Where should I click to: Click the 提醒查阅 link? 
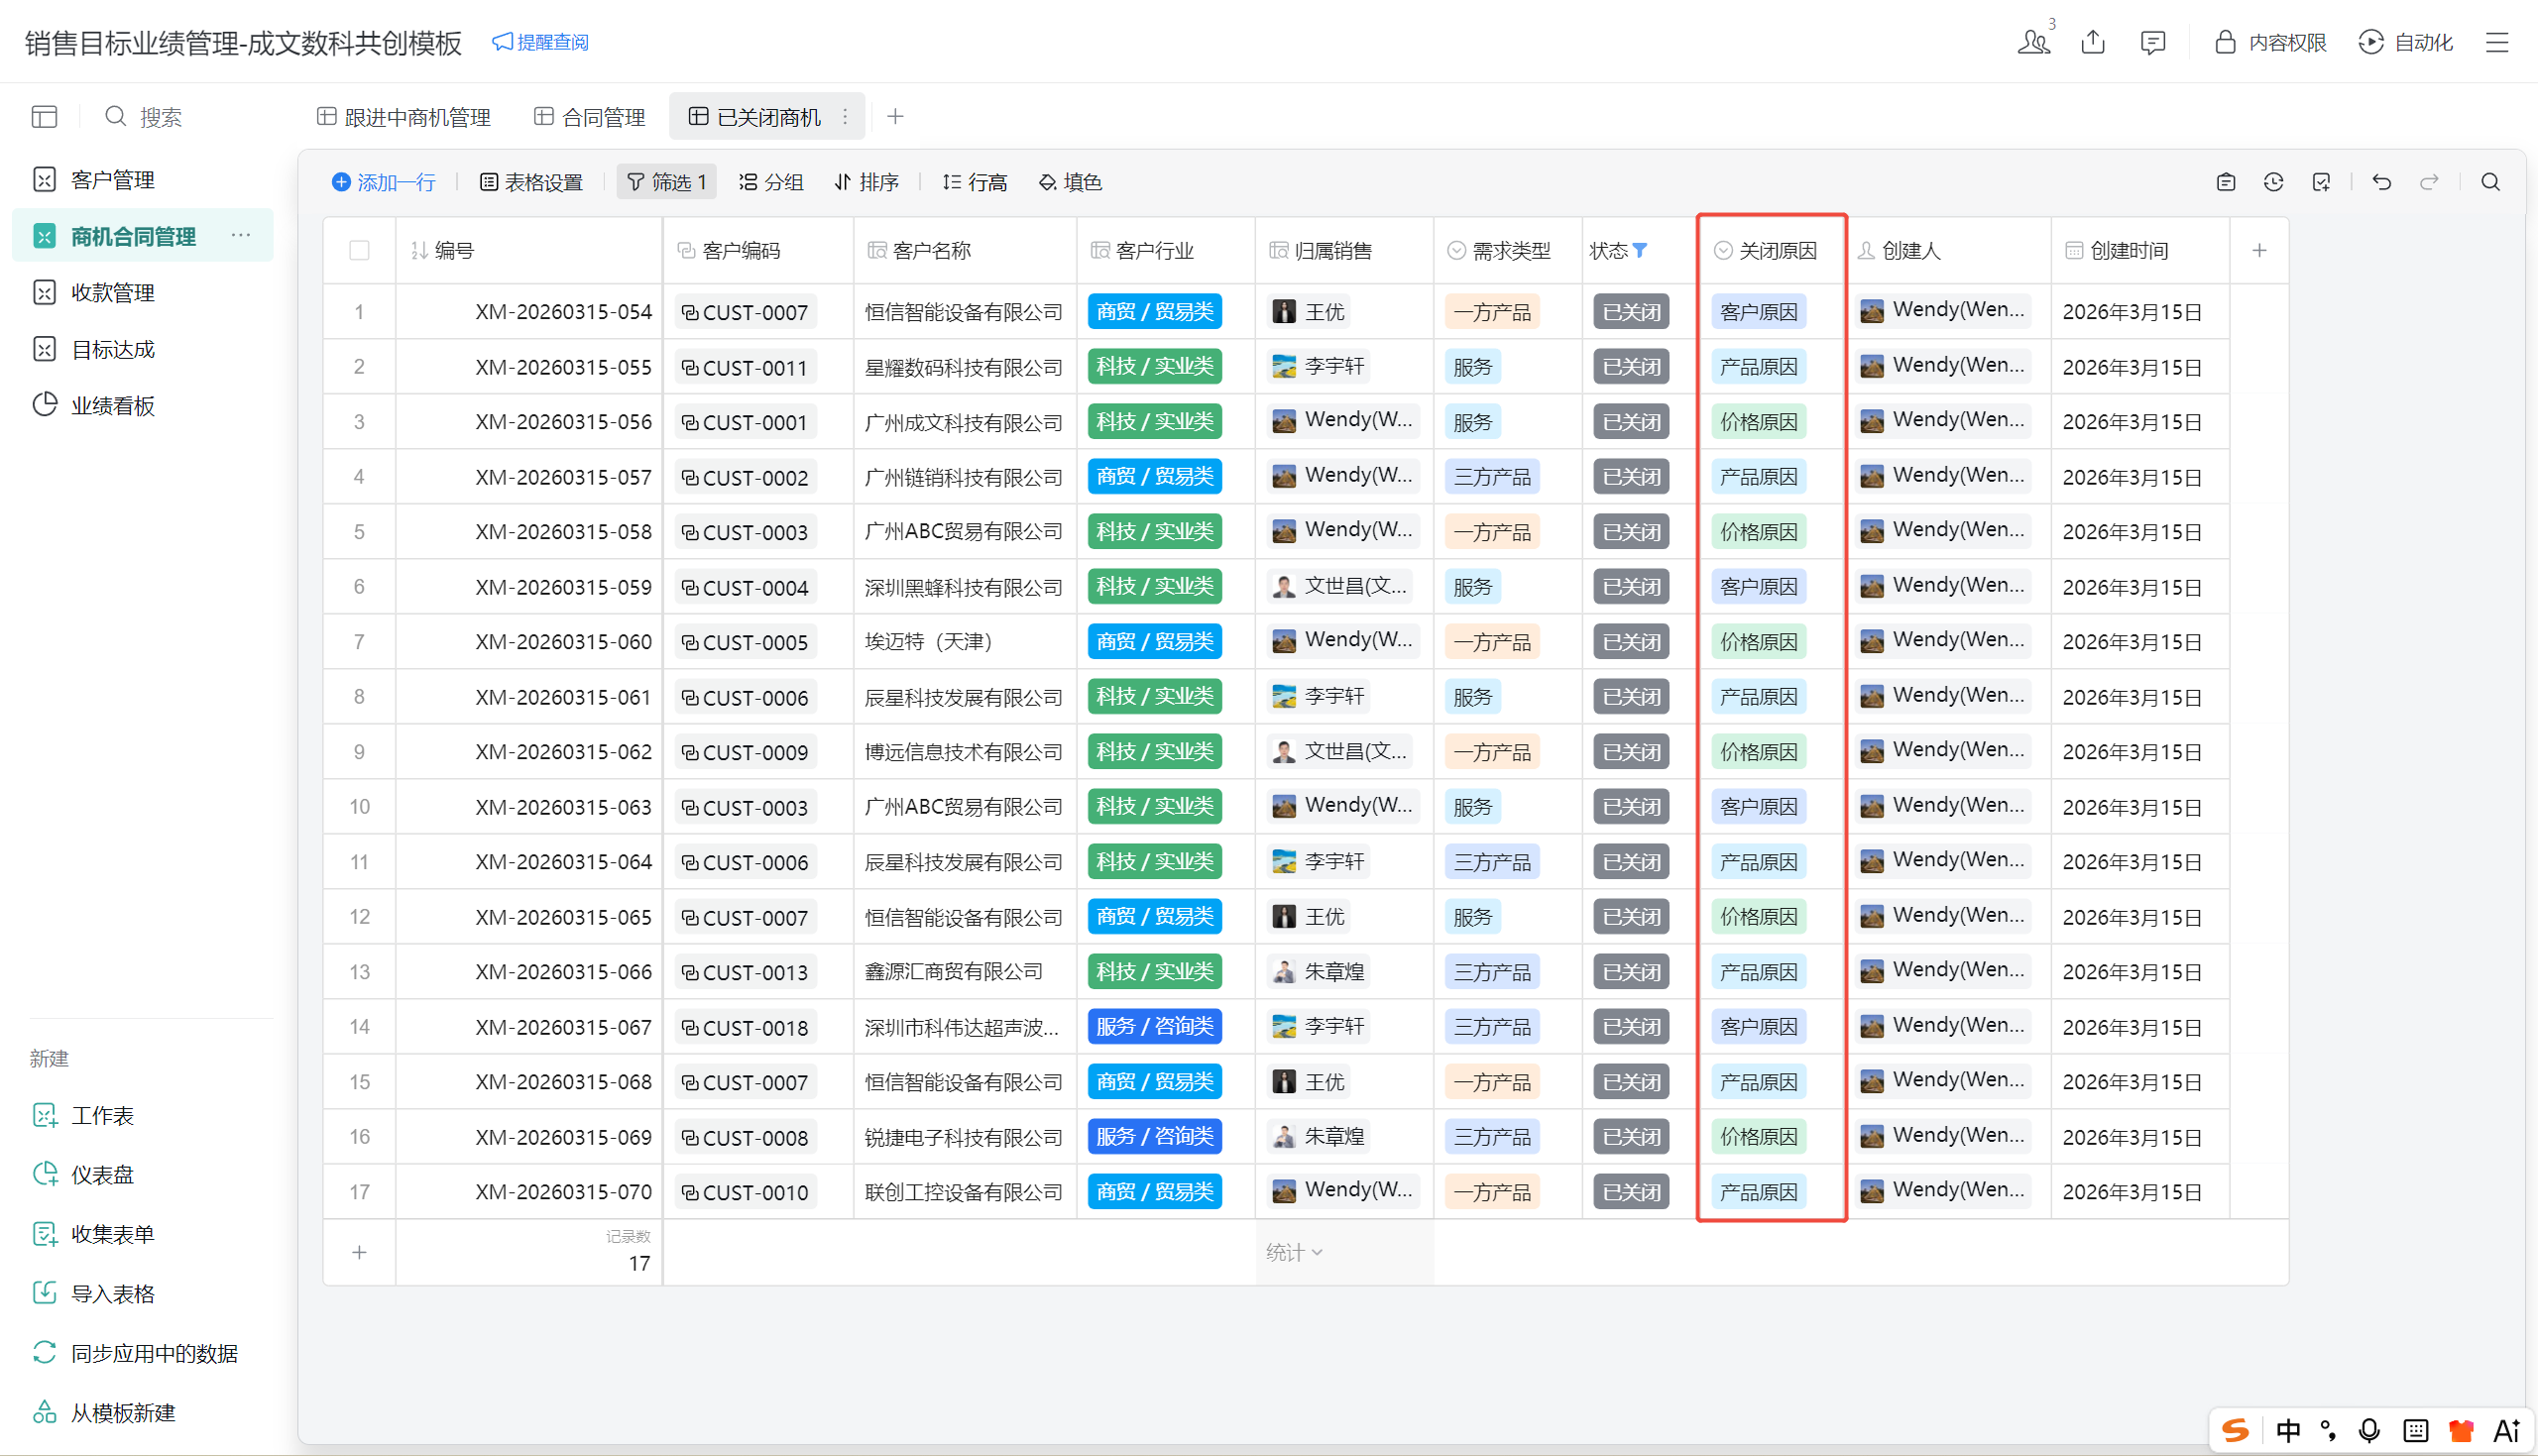[x=541, y=42]
